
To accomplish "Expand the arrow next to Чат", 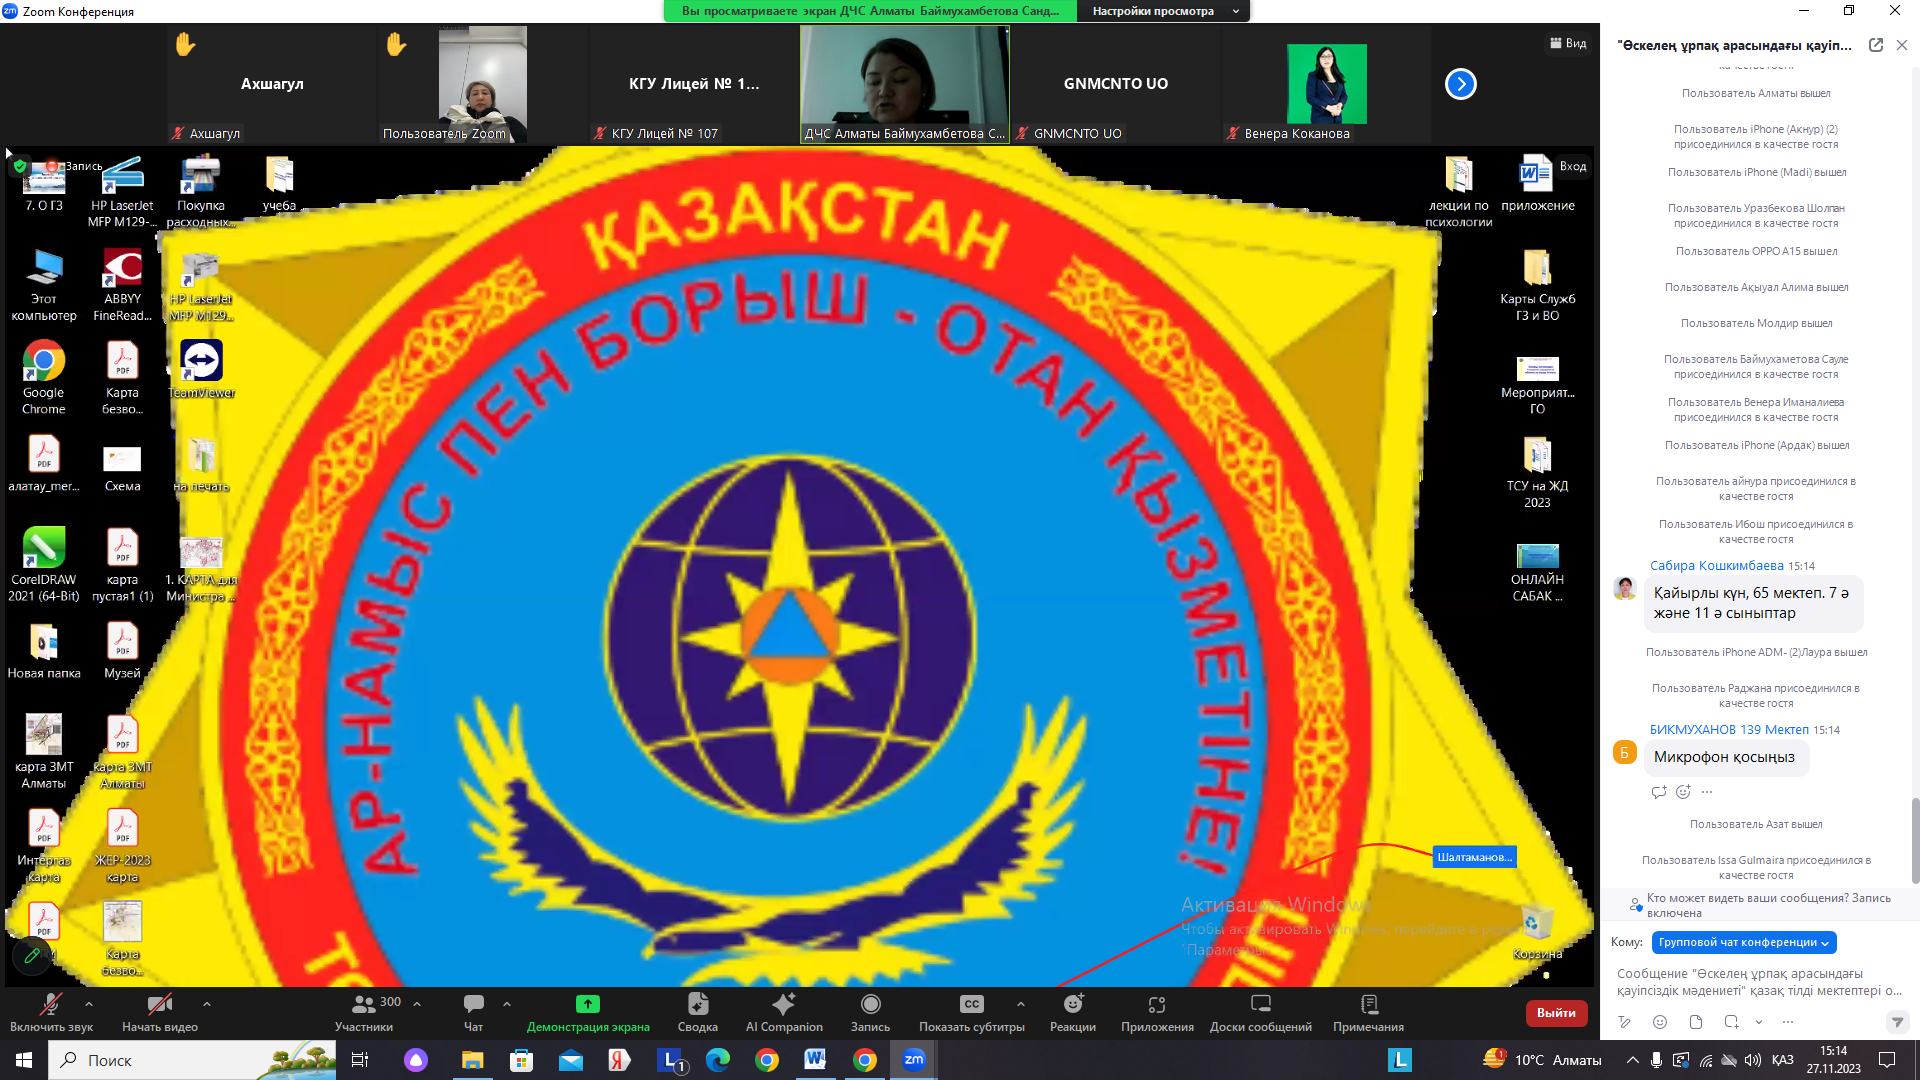I will (x=507, y=1004).
